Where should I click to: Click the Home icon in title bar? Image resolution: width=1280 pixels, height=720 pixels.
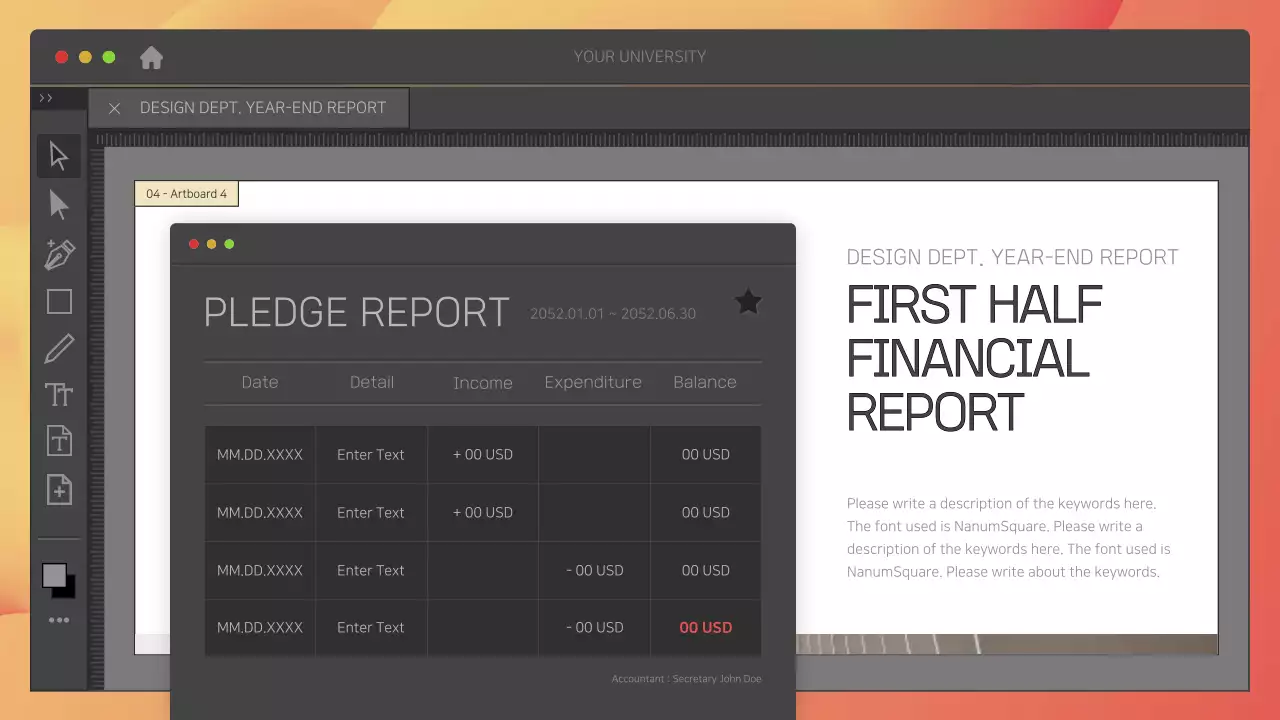(151, 58)
